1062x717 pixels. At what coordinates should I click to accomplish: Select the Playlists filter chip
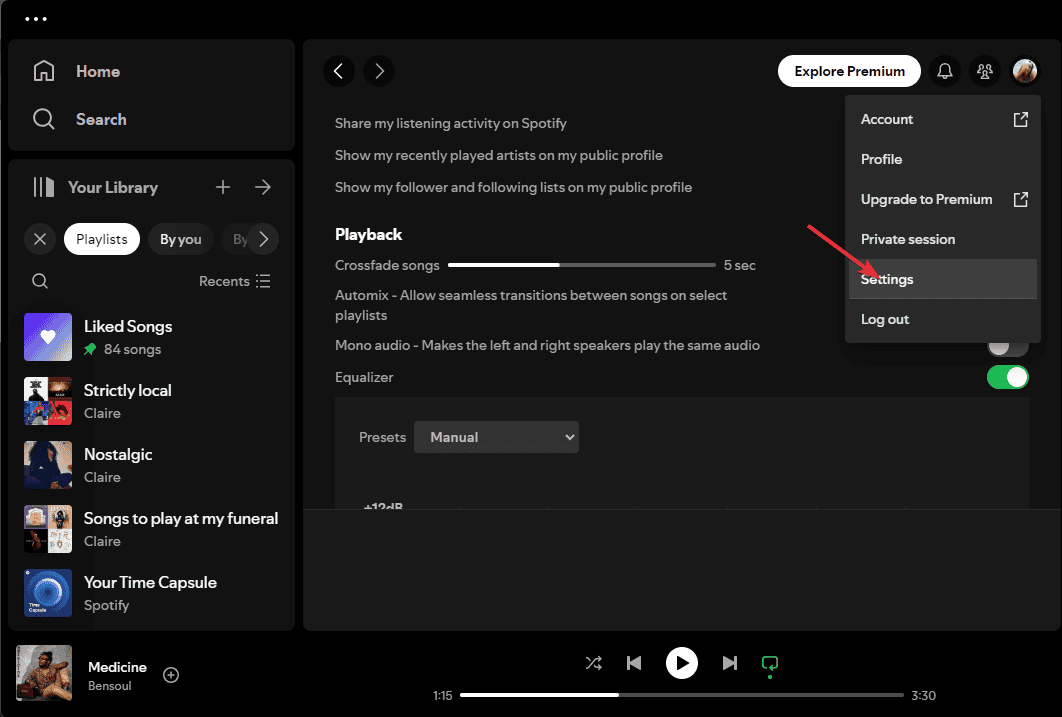(x=102, y=239)
